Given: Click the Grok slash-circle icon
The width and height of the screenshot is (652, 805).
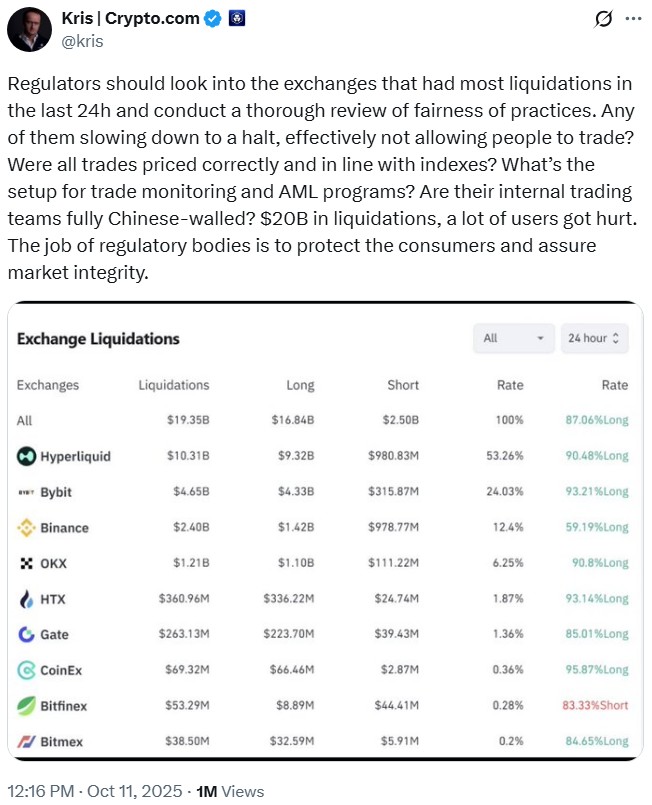Looking at the screenshot, I should (x=603, y=19).
